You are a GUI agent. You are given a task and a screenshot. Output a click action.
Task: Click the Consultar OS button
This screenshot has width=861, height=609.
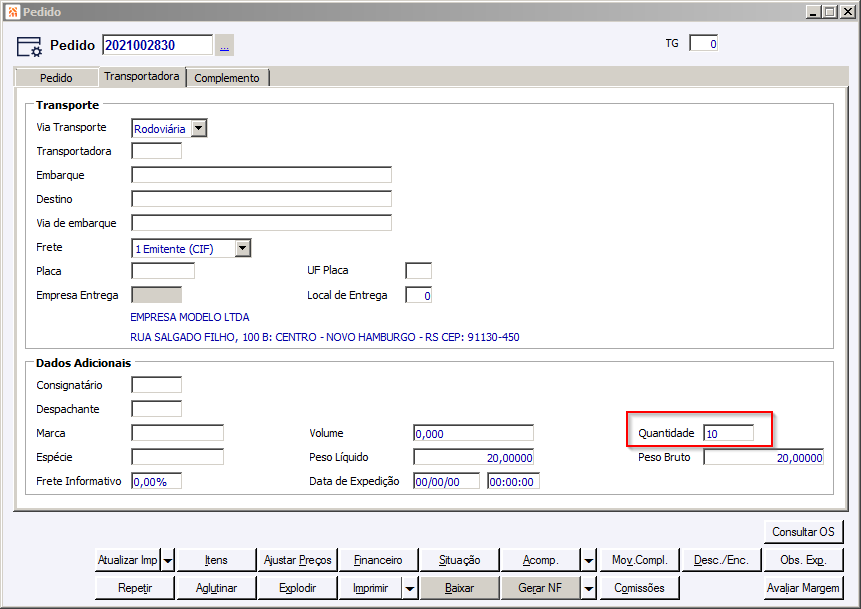pos(803,532)
